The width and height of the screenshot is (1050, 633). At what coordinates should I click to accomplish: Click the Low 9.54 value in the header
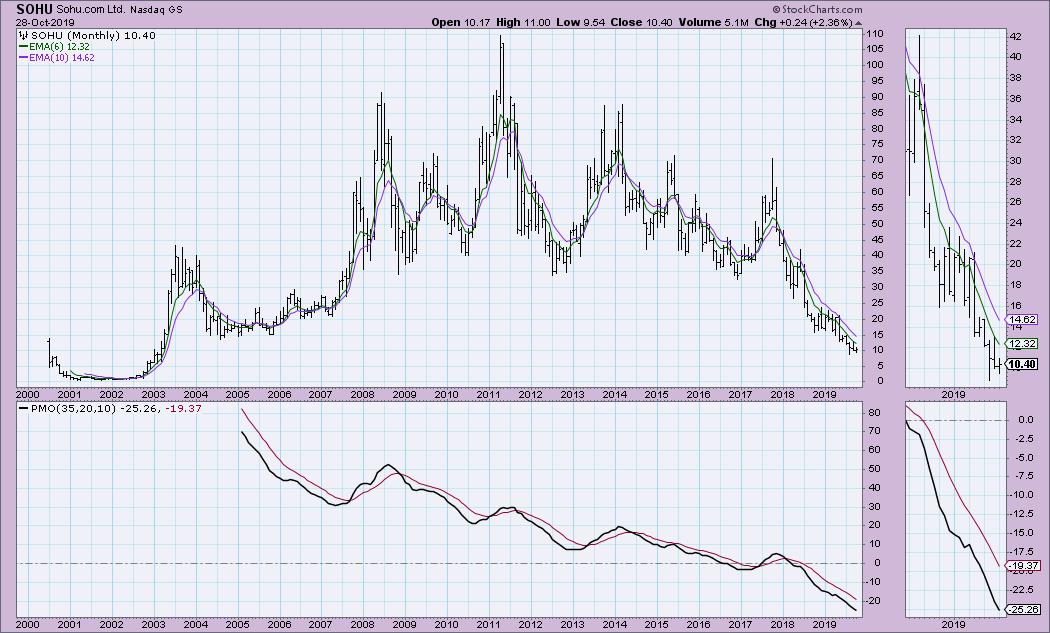click(581, 22)
